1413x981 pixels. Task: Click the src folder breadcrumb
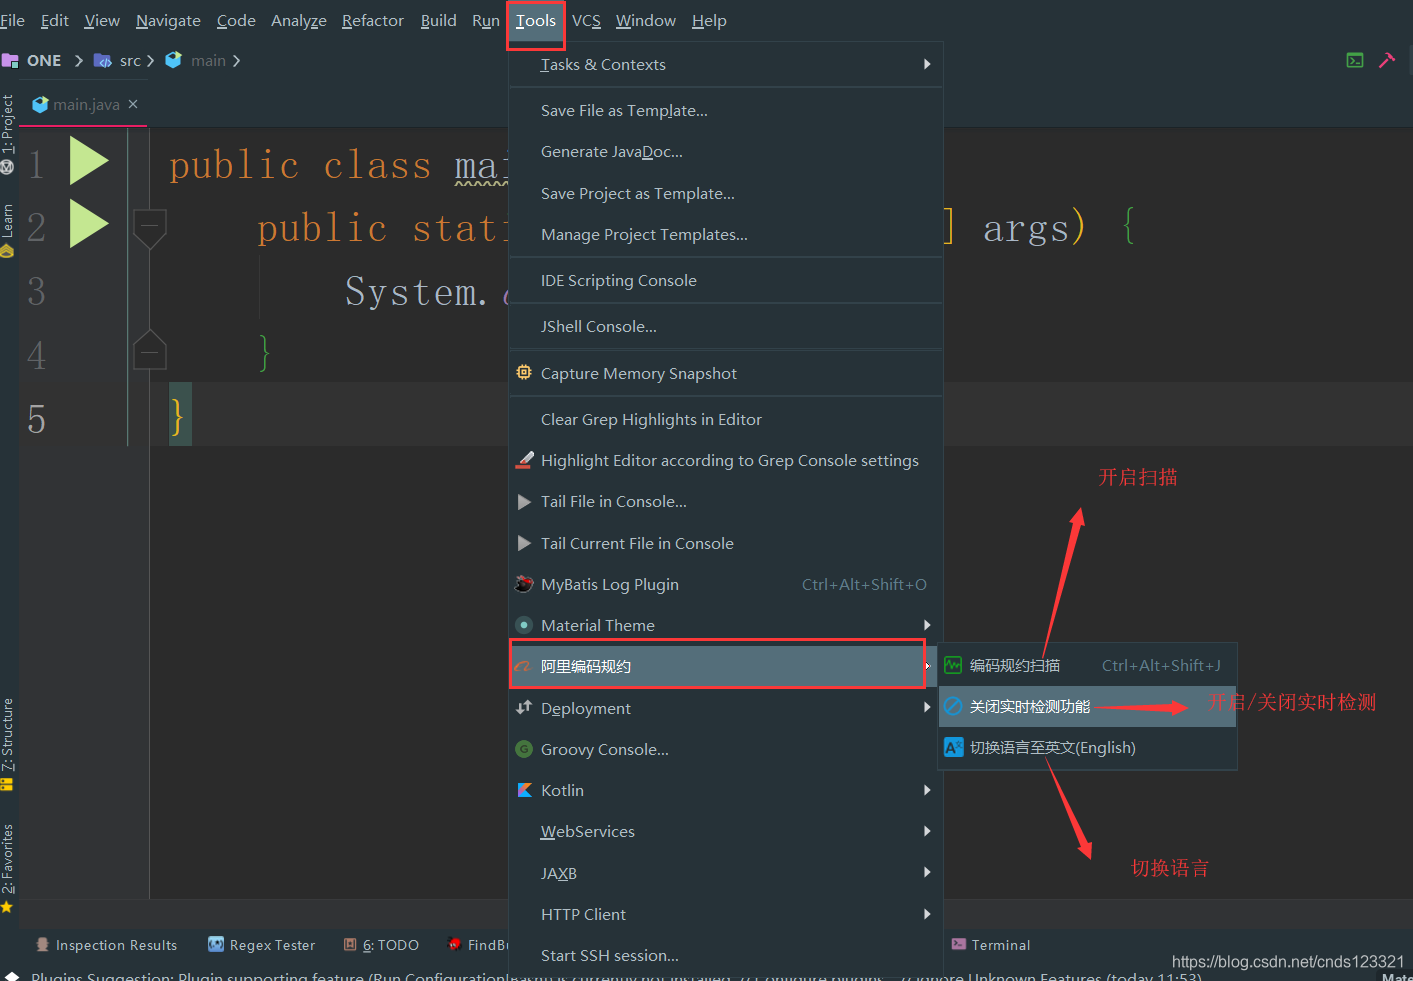point(118,60)
